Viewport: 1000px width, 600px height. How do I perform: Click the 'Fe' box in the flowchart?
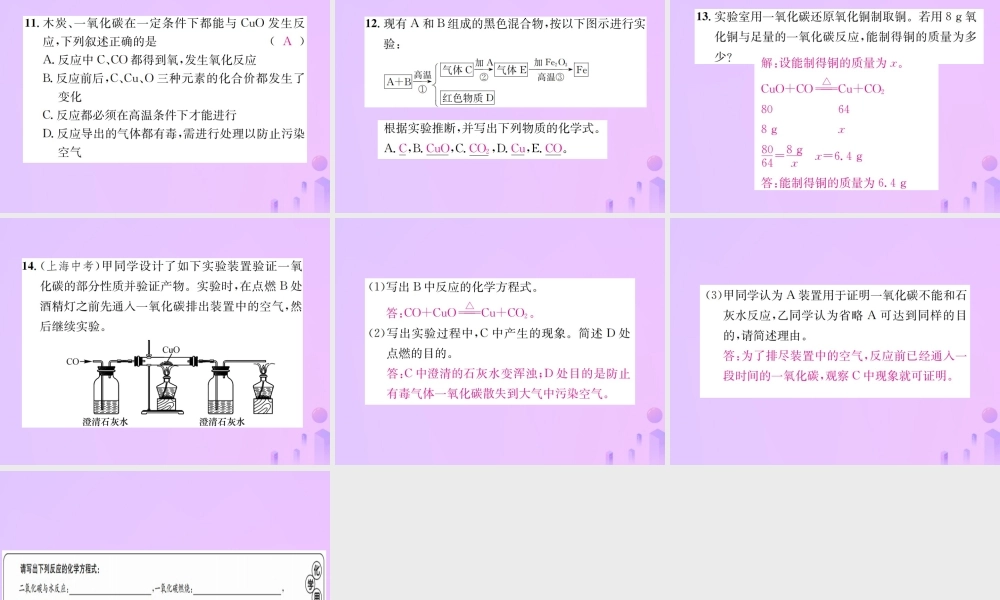581,70
